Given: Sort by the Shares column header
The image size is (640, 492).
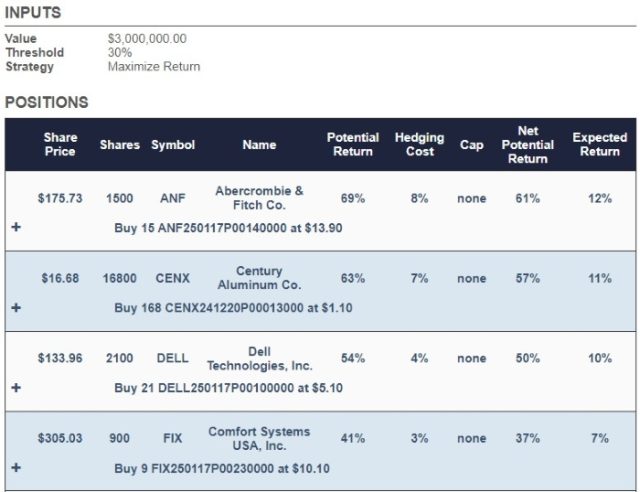Looking at the screenshot, I should pyautogui.click(x=120, y=145).
